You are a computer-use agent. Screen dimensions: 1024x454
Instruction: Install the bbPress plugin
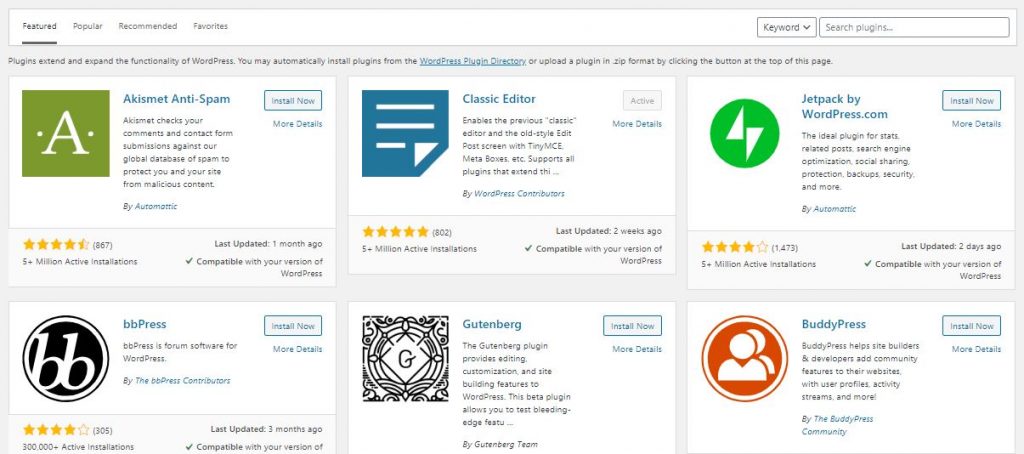(293, 326)
